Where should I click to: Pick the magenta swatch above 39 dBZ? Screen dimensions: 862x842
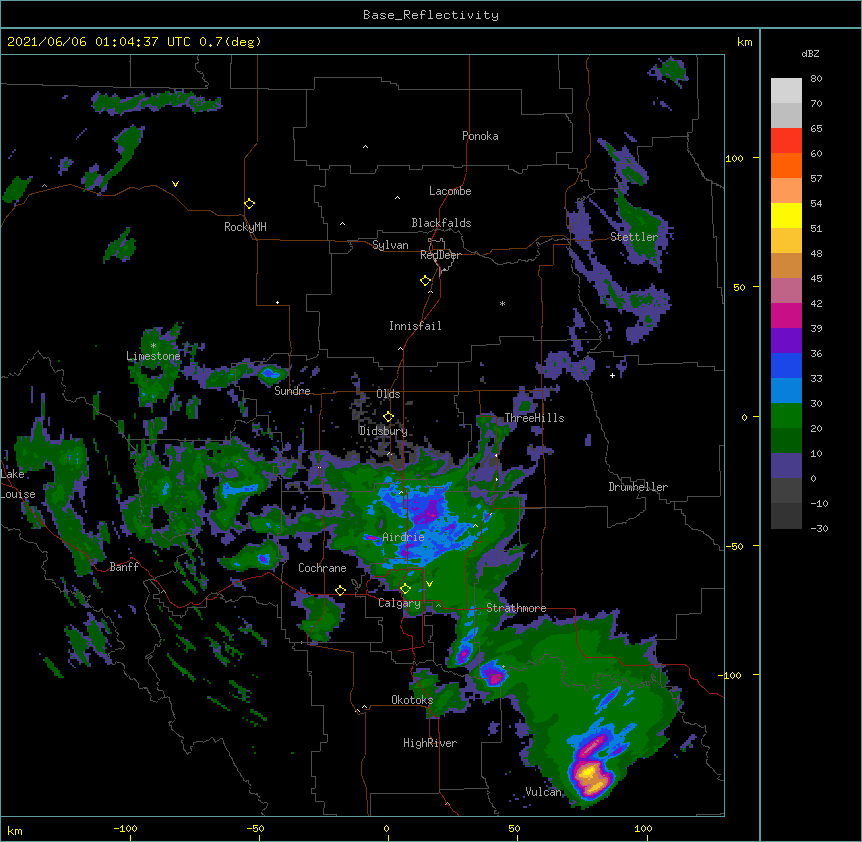[786, 315]
